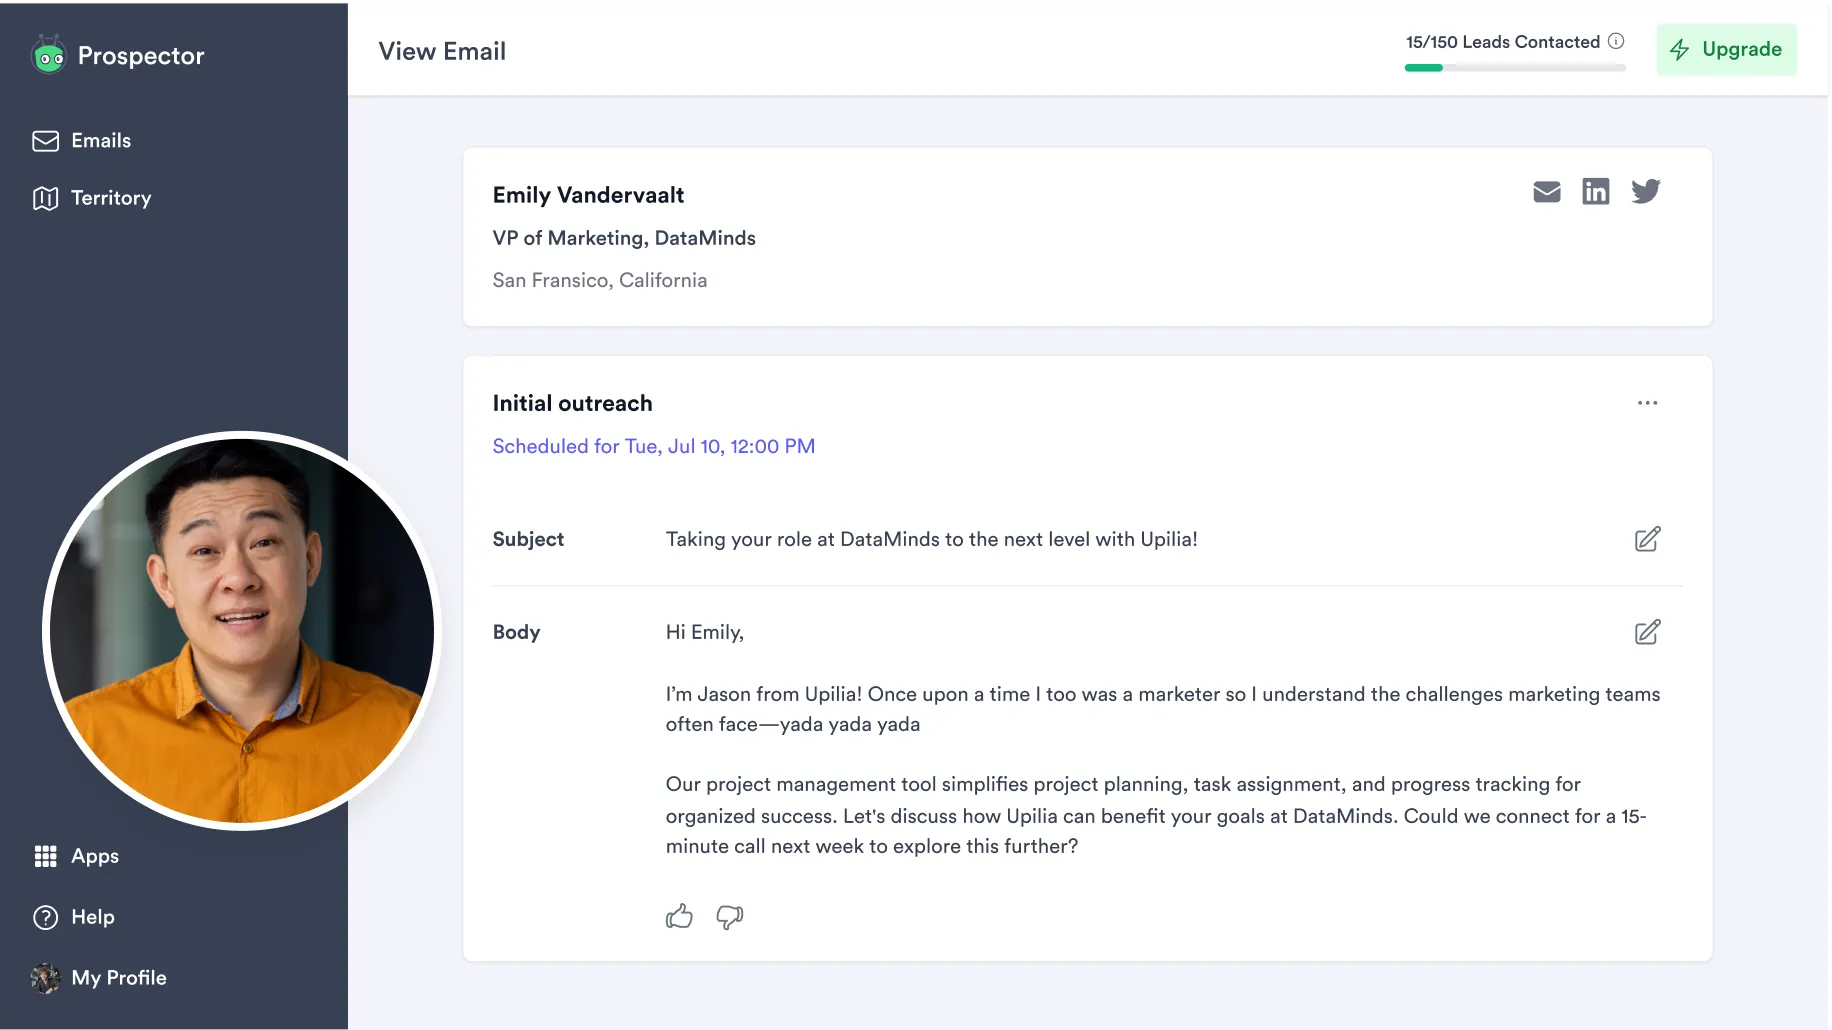Click the circular video avatar thumbnail

[x=242, y=631]
